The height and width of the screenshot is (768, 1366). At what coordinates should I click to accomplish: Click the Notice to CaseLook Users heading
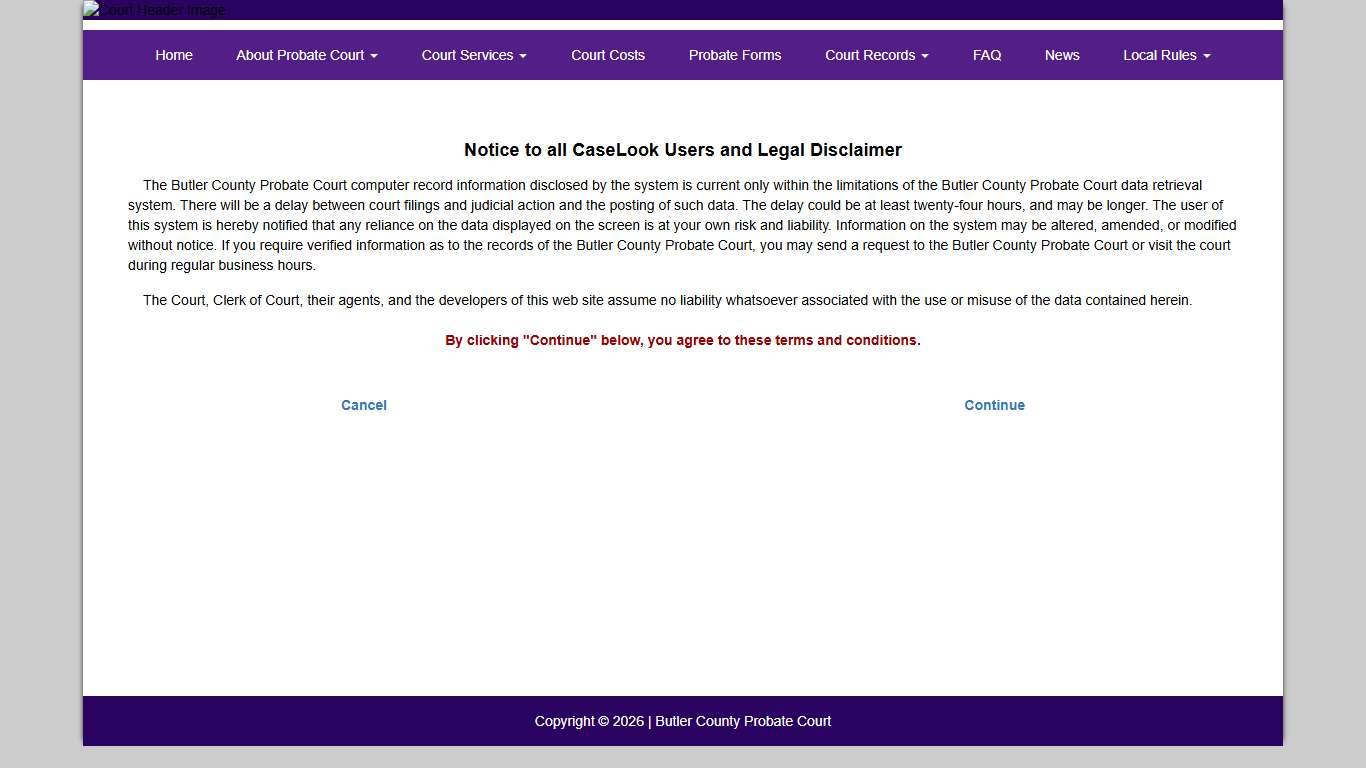683,150
